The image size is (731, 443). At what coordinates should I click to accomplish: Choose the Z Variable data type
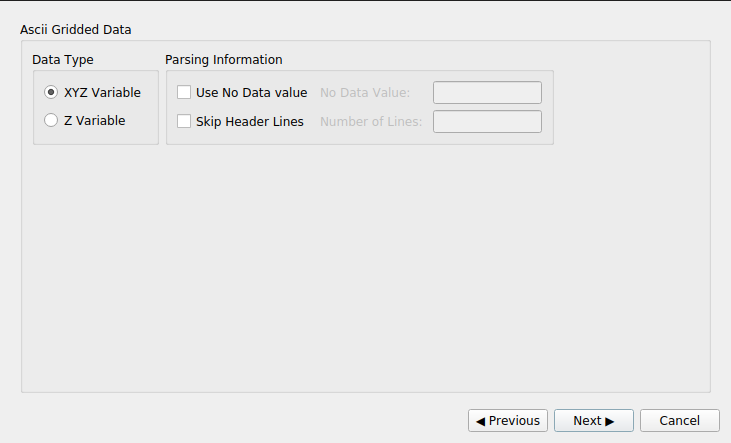point(51,121)
